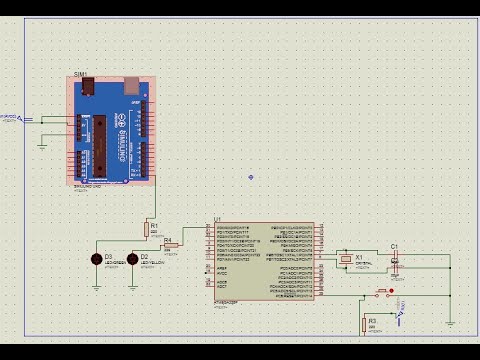Click the ATMEGA328P label below U1
Screen dimensions: 480x360
pos(226,303)
